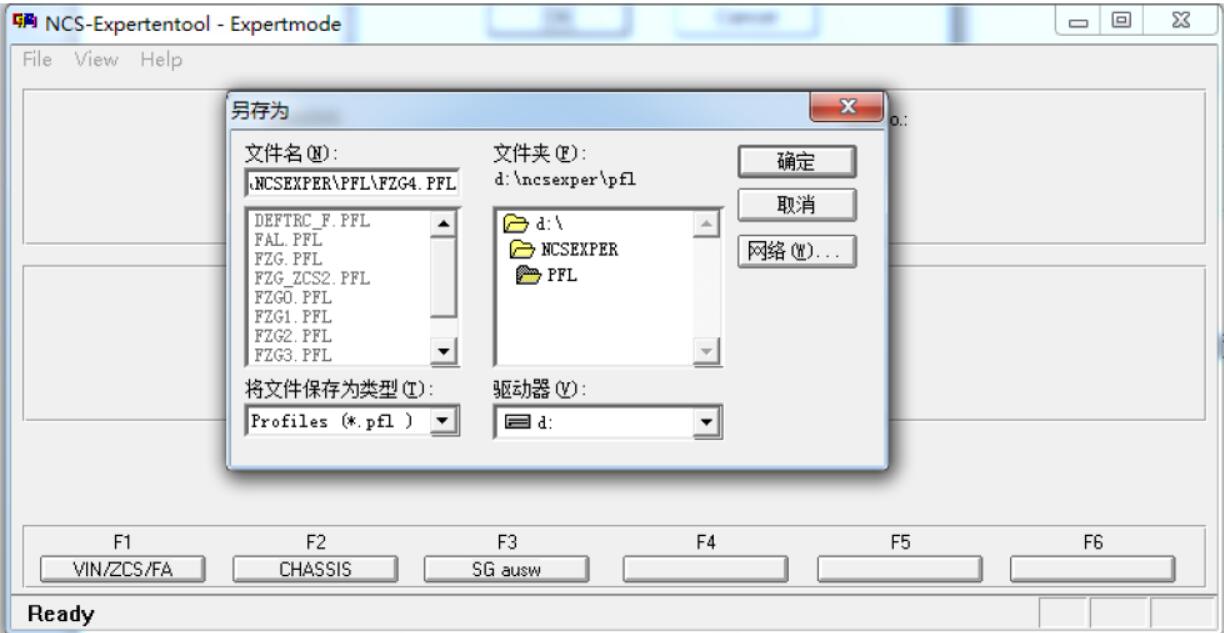Viewport: 1224px width, 633px height.
Task: Focus the 文件名 filename input field
Action: coord(352,184)
